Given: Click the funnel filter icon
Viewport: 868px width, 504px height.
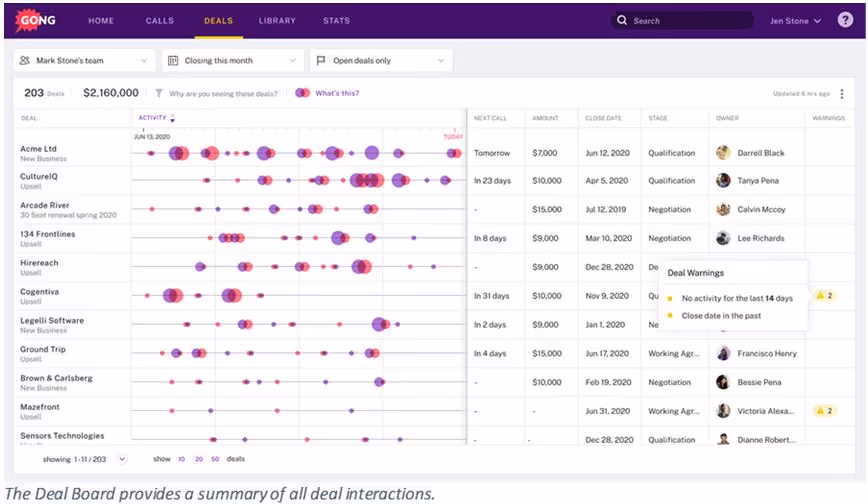Looking at the screenshot, I should point(159,93).
